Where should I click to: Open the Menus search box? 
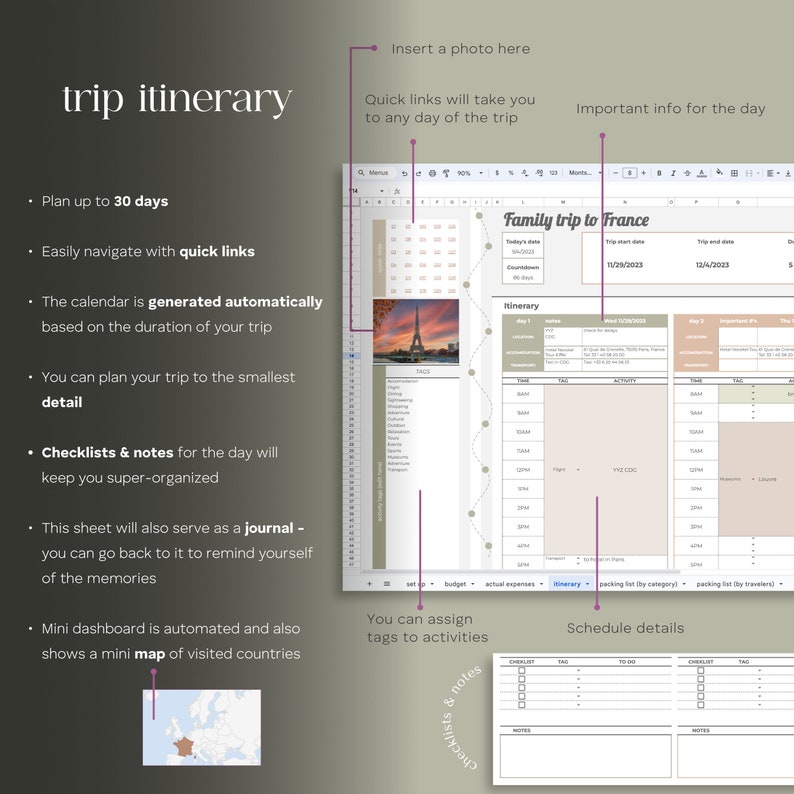(x=375, y=173)
